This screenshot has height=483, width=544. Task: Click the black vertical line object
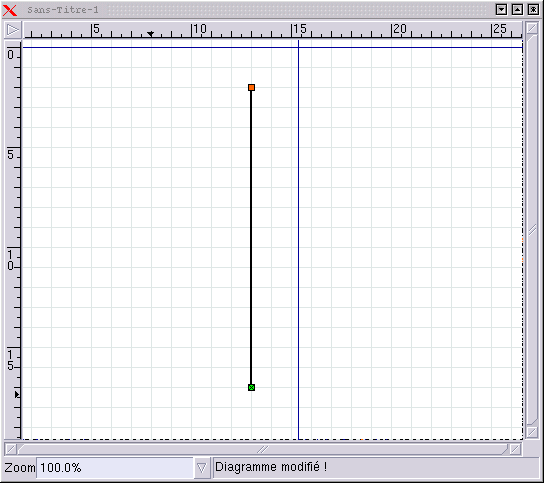pos(251,237)
